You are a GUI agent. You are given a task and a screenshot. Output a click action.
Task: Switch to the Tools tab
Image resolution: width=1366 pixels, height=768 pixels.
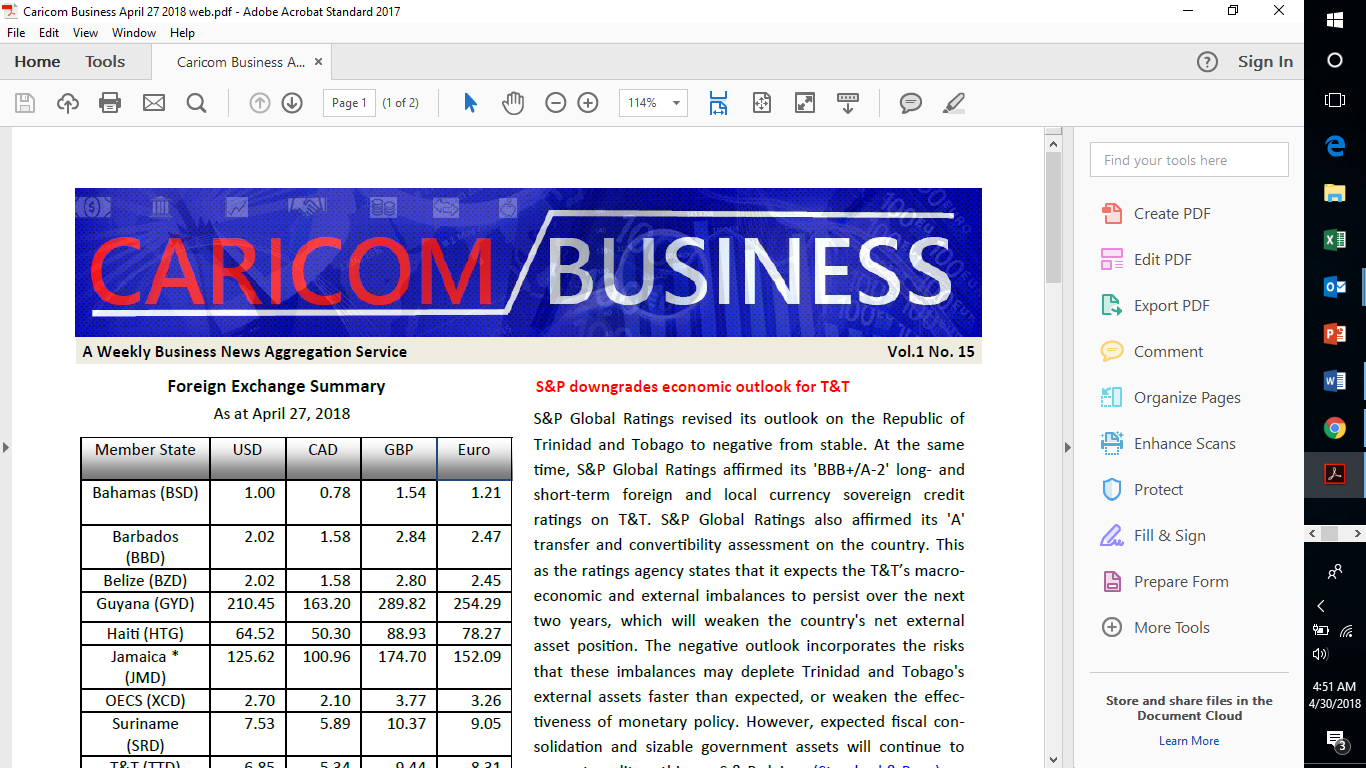click(105, 61)
